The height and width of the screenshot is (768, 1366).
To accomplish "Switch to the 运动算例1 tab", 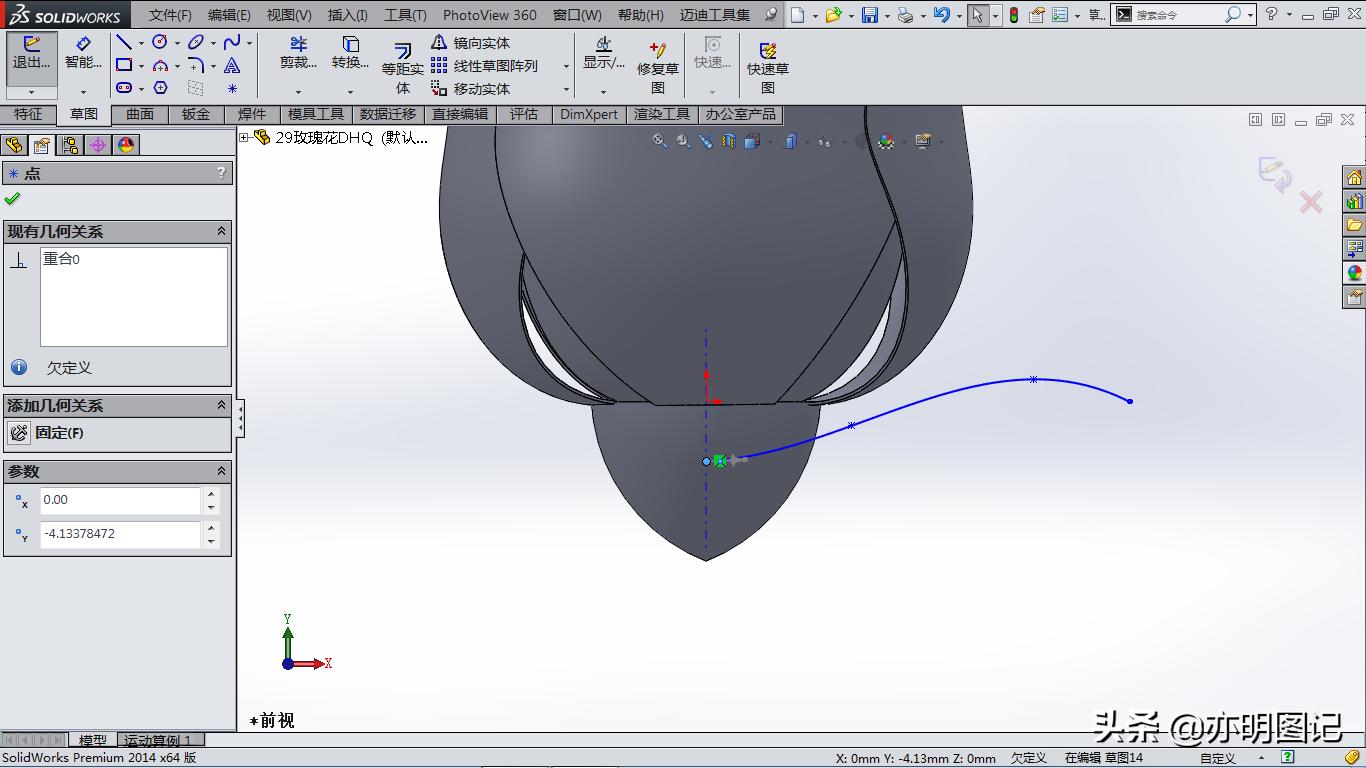I will [x=160, y=740].
